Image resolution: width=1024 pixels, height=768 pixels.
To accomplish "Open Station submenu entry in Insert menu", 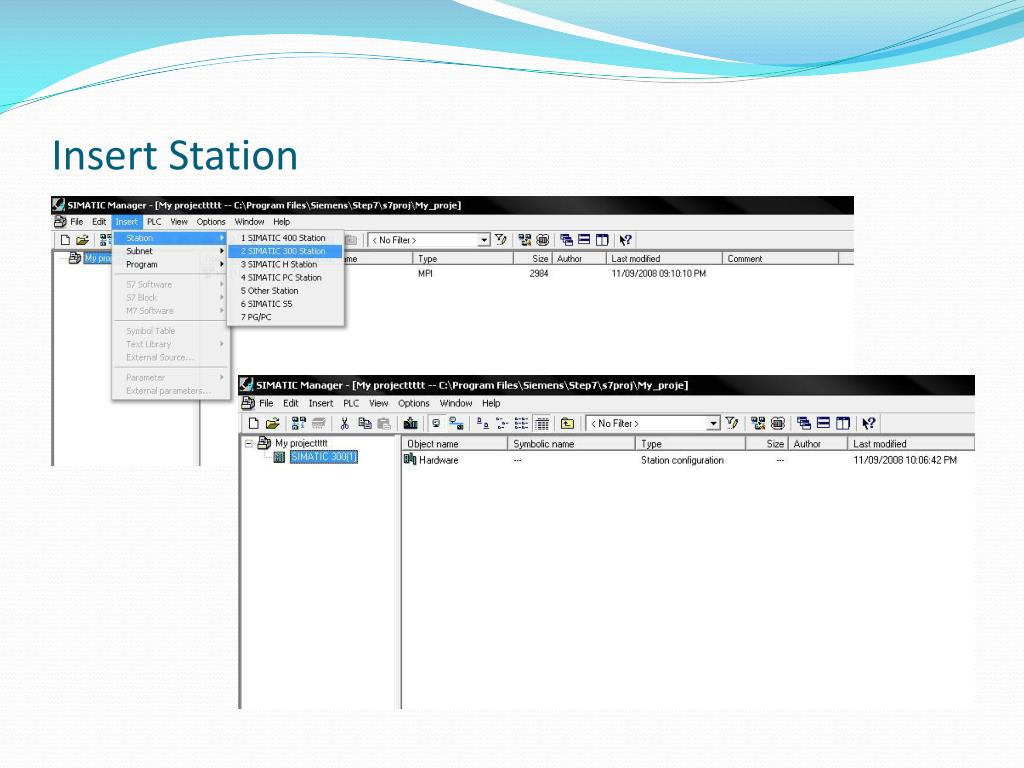I will (x=170, y=238).
